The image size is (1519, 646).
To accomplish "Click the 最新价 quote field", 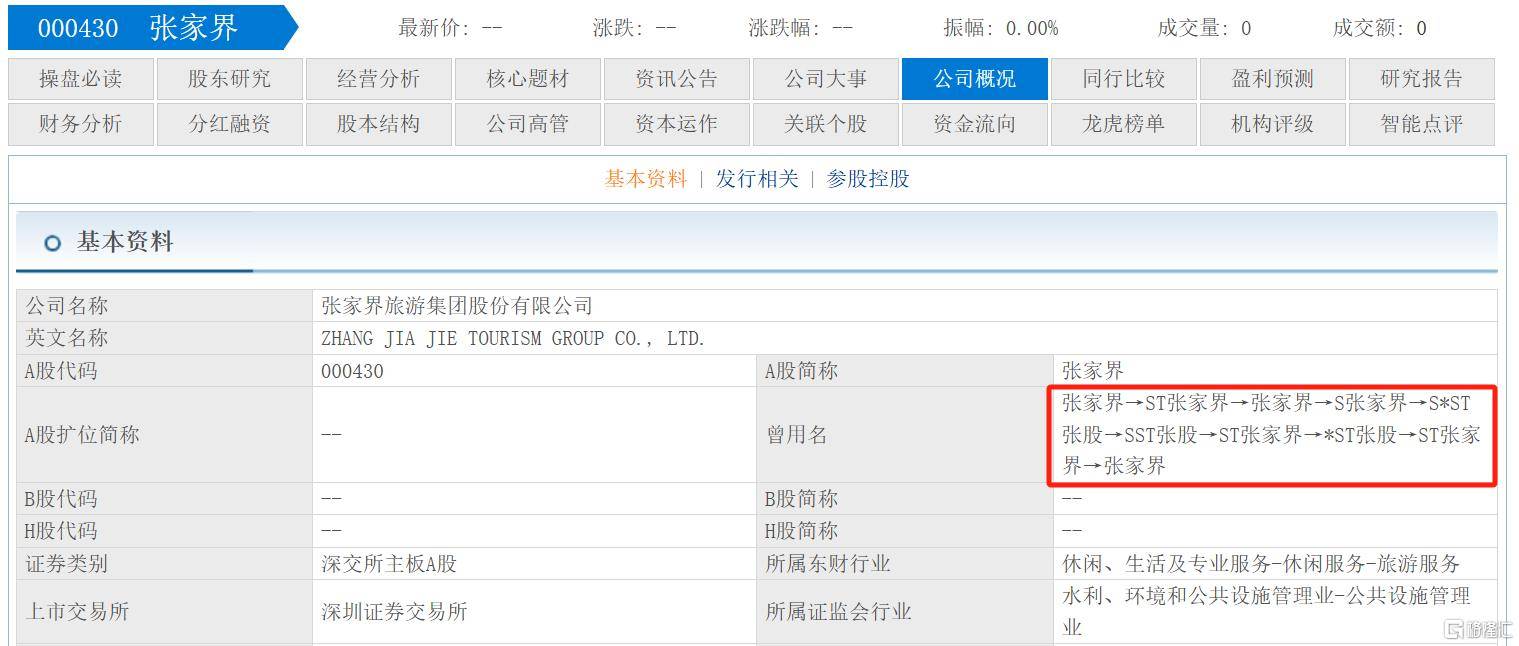I will pos(450,28).
